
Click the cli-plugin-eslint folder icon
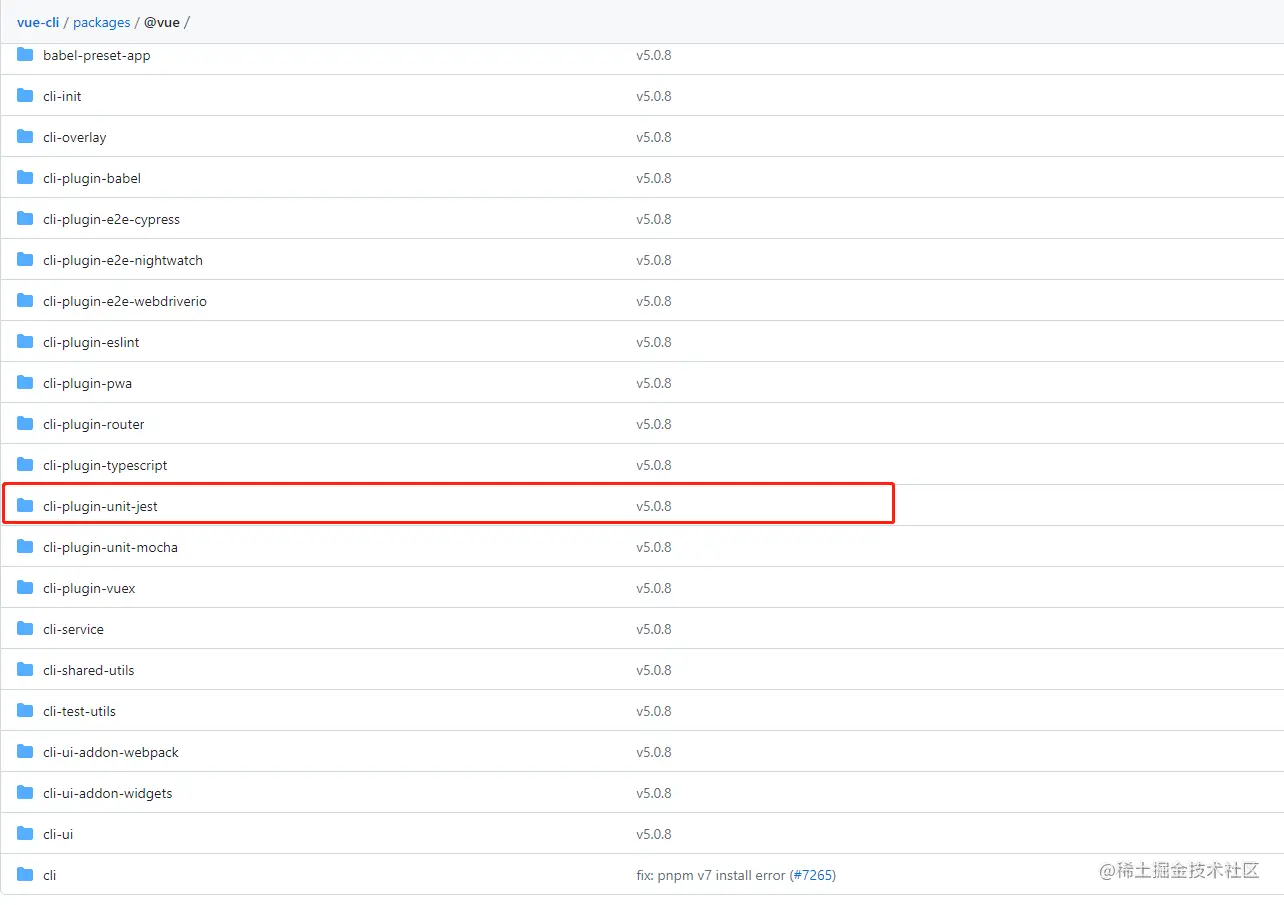25,342
